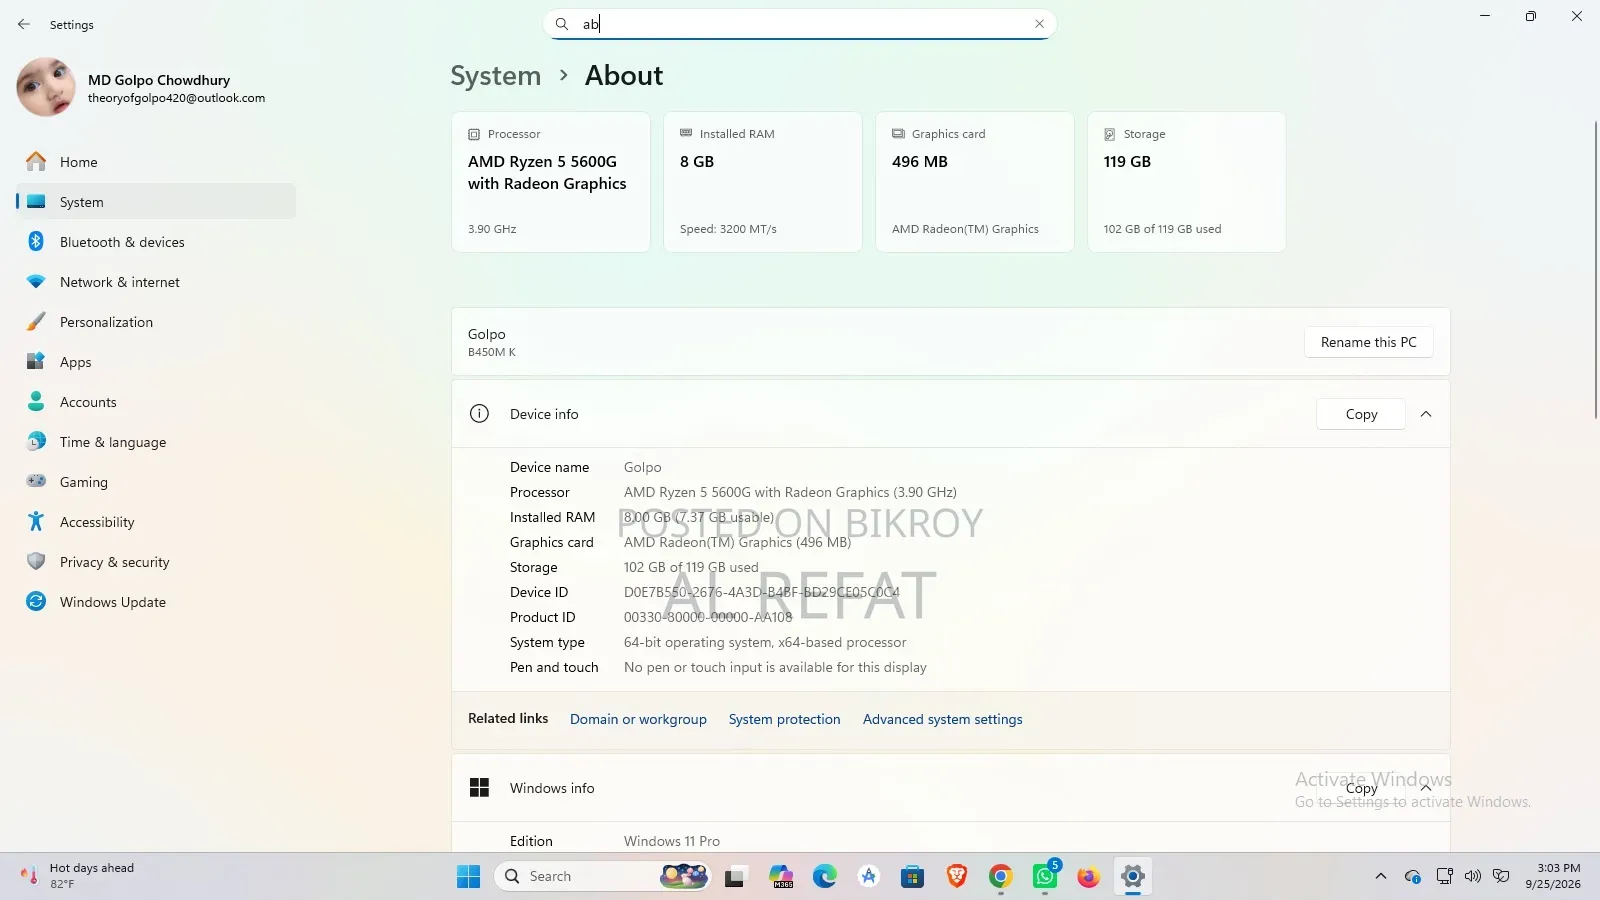This screenshot has width=1600, height=900.
Task: Click the Gaming controller icon
Action: [x=36, y=482]
